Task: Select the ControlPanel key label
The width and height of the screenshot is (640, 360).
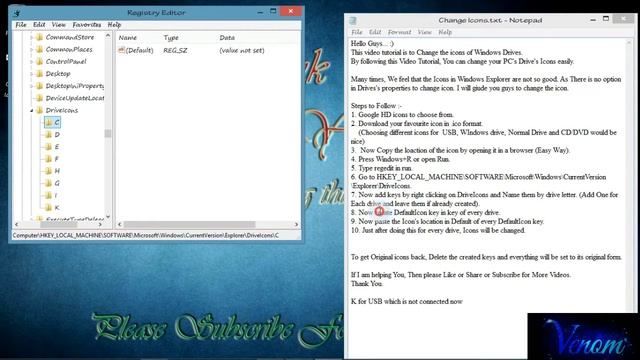Action: click(x=66, y=62)
